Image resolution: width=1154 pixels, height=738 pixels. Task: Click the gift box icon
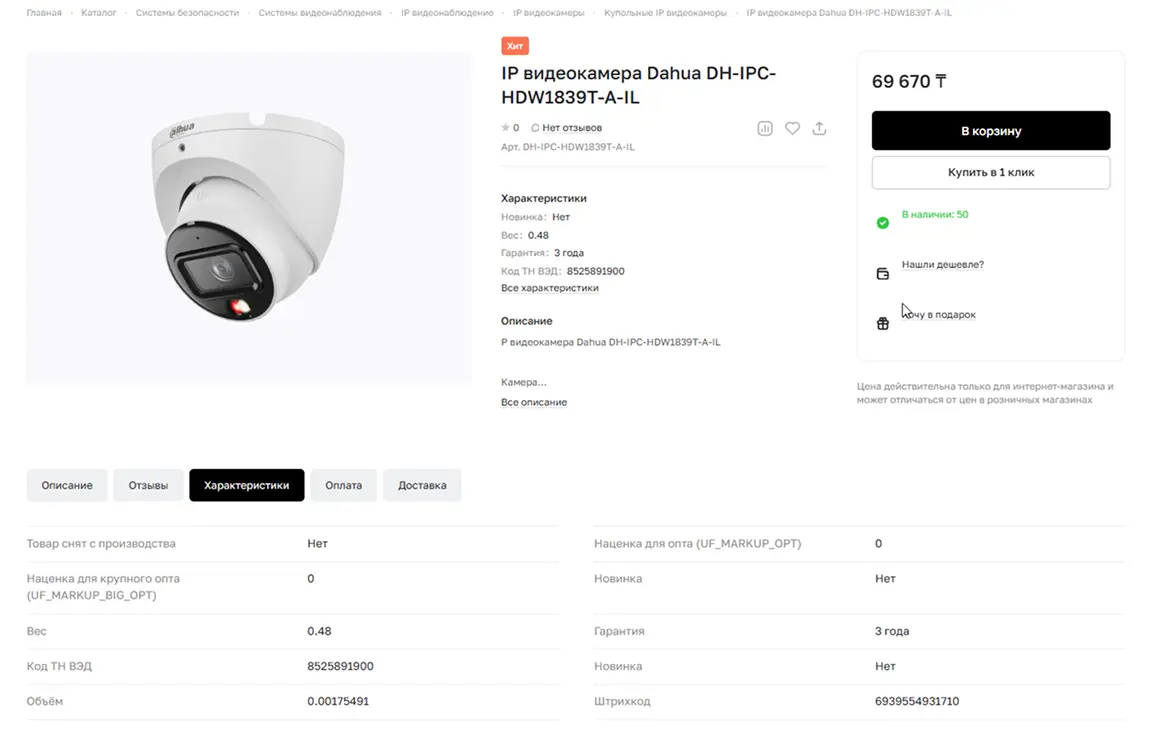[x=882, y=323]
